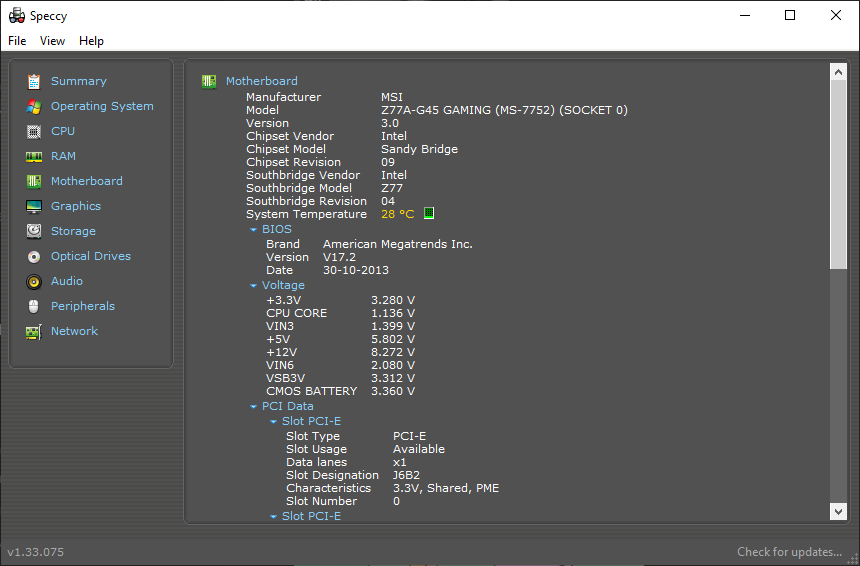Collapse the BIOS section arrow
Image resolution: width=860 pixels, height=566 pixels.
click(253, 230)
